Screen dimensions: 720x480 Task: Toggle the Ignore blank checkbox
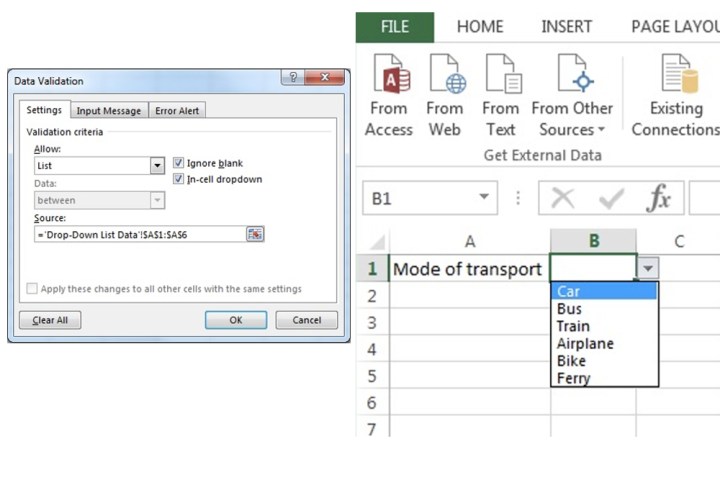[179, 163]
